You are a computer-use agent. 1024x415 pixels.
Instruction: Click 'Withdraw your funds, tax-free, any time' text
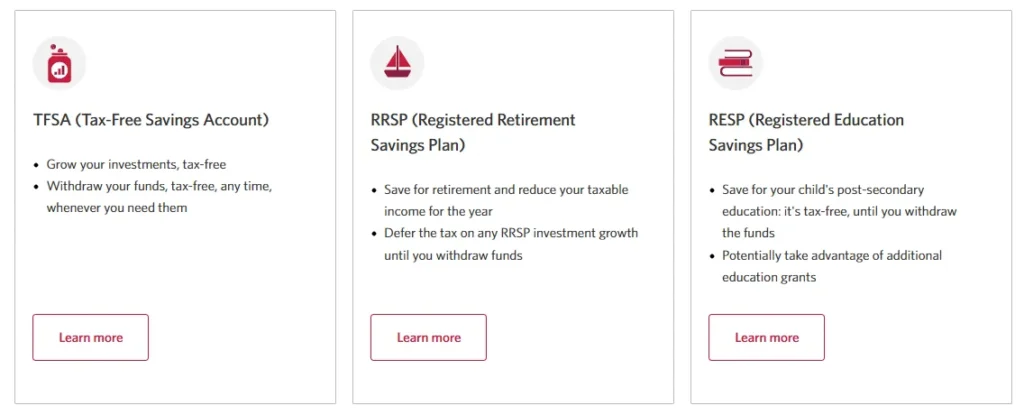[159, 186]
